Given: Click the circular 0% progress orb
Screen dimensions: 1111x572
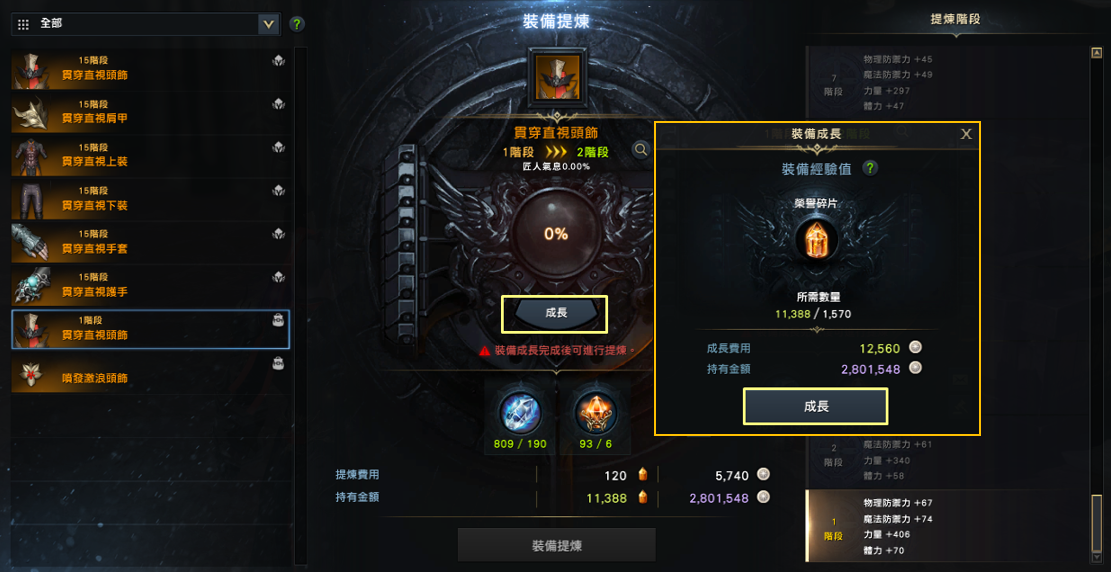Looking at the screenshot, I should pos(556,234).
